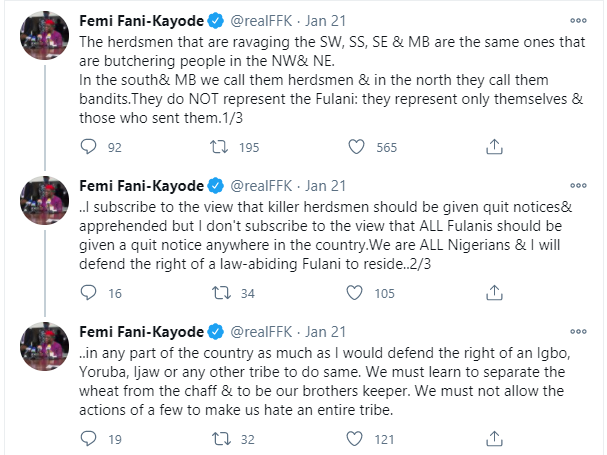
Task: Reply to the first tweet about herdsmen
Action: (88, 148)
